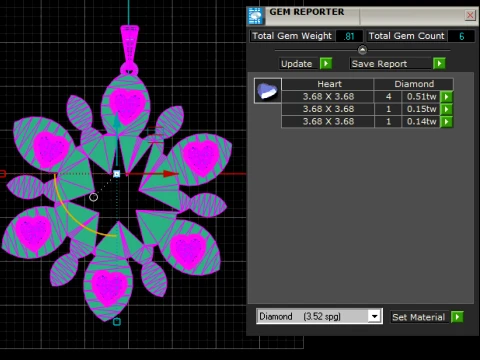
Task: Click the pendant bail at the top
Action: point(129,49)
